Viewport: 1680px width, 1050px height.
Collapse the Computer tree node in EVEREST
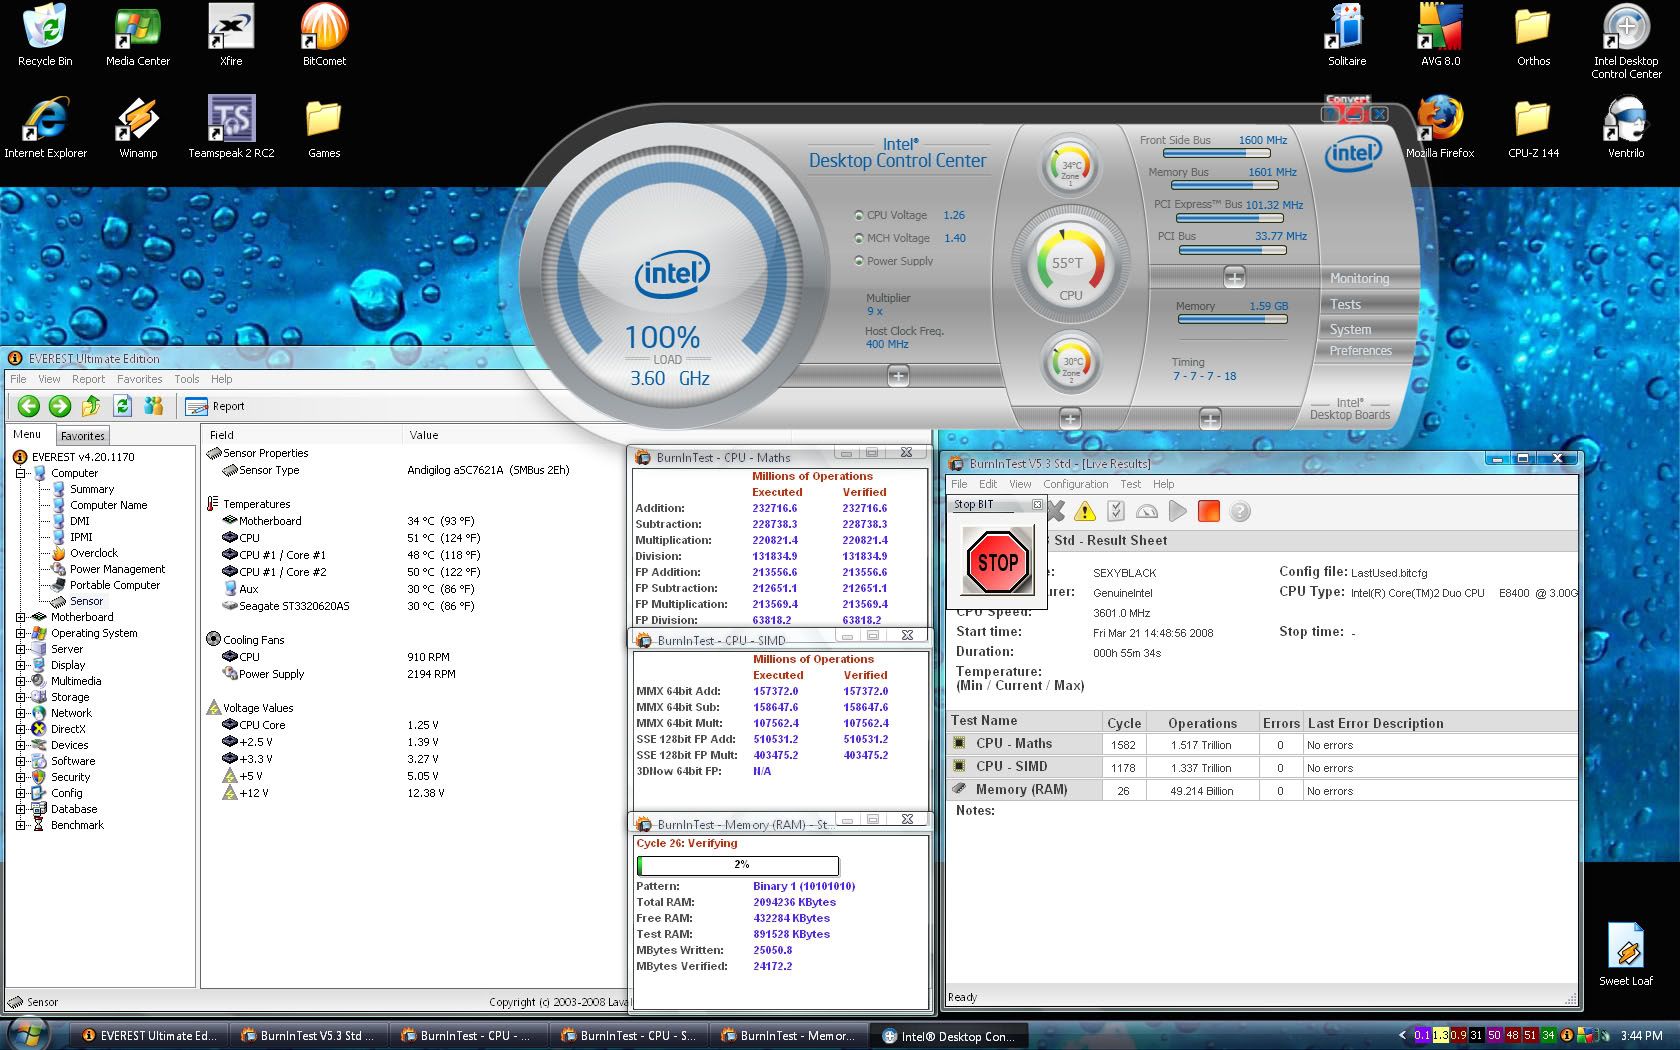click(x=21, y=473)
